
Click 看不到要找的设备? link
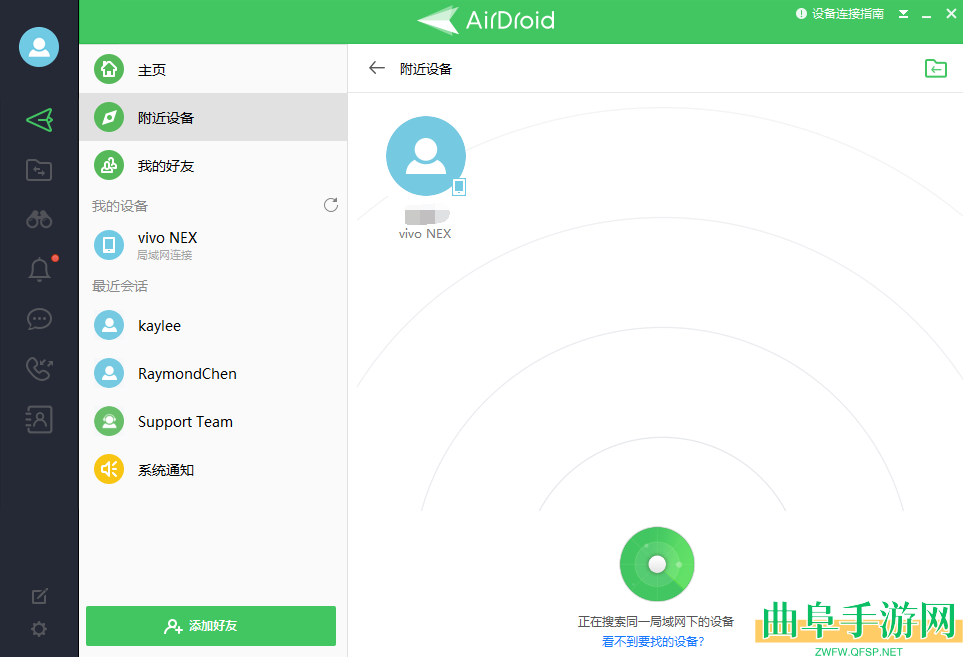[x=653, y=642]
